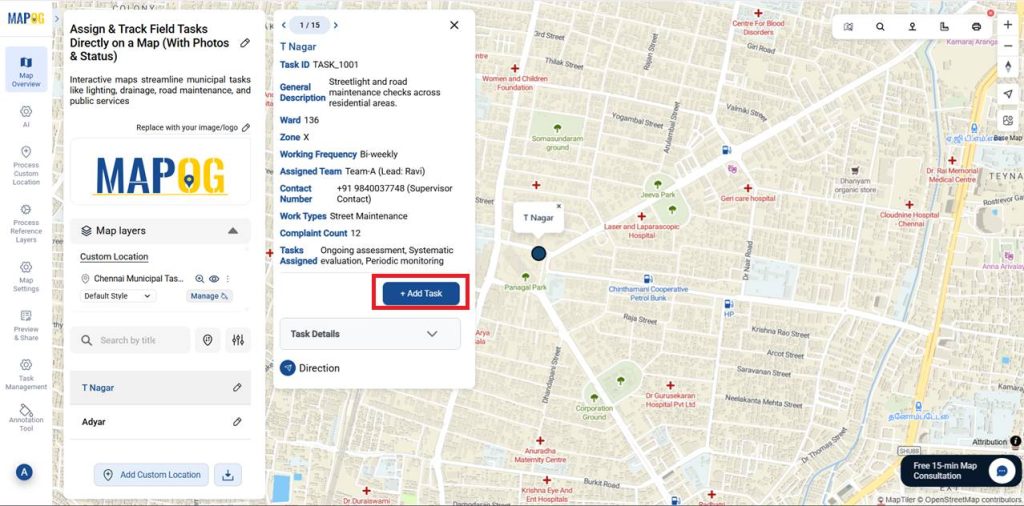
Task: Click 'Jeeva Park' label on map
Action: pyautogui.click(x=658, y=195)
